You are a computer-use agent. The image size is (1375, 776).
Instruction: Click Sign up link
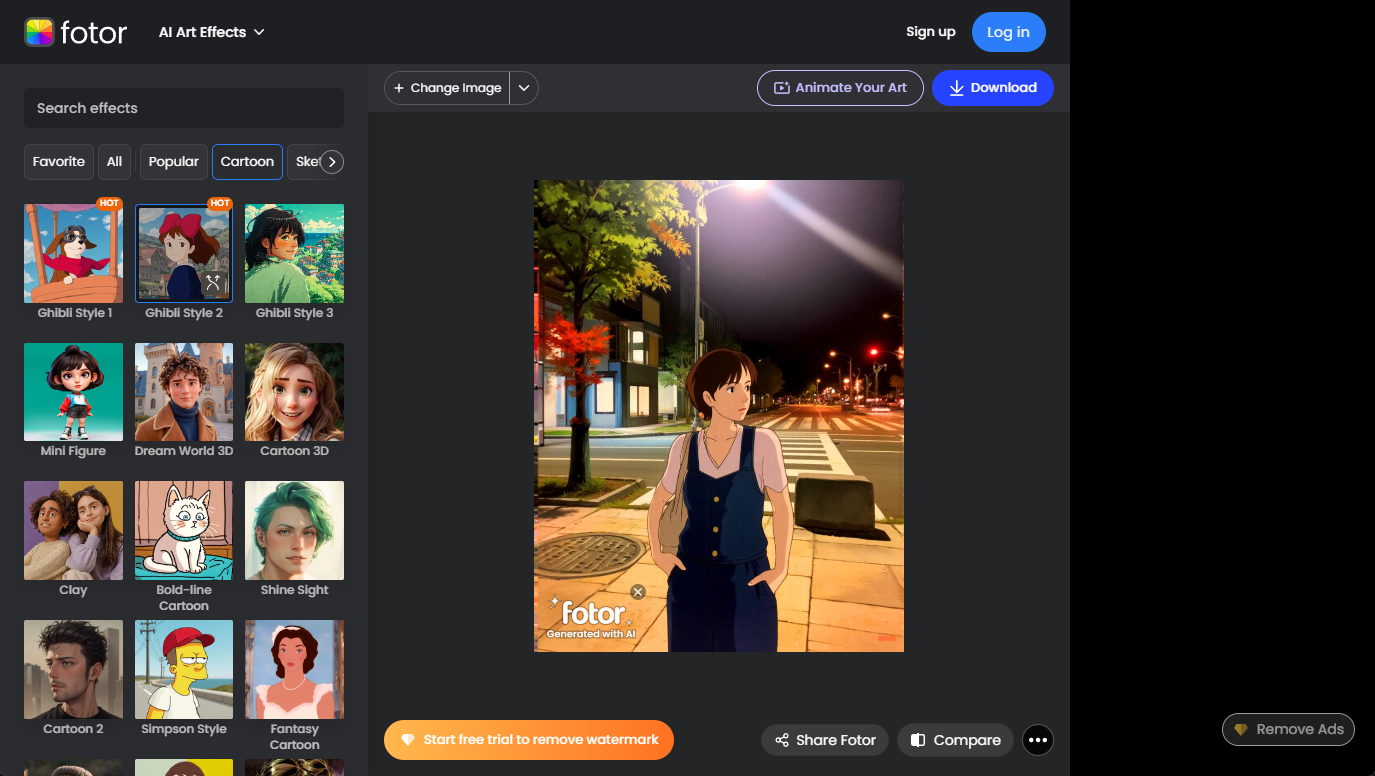coord(930,32)
